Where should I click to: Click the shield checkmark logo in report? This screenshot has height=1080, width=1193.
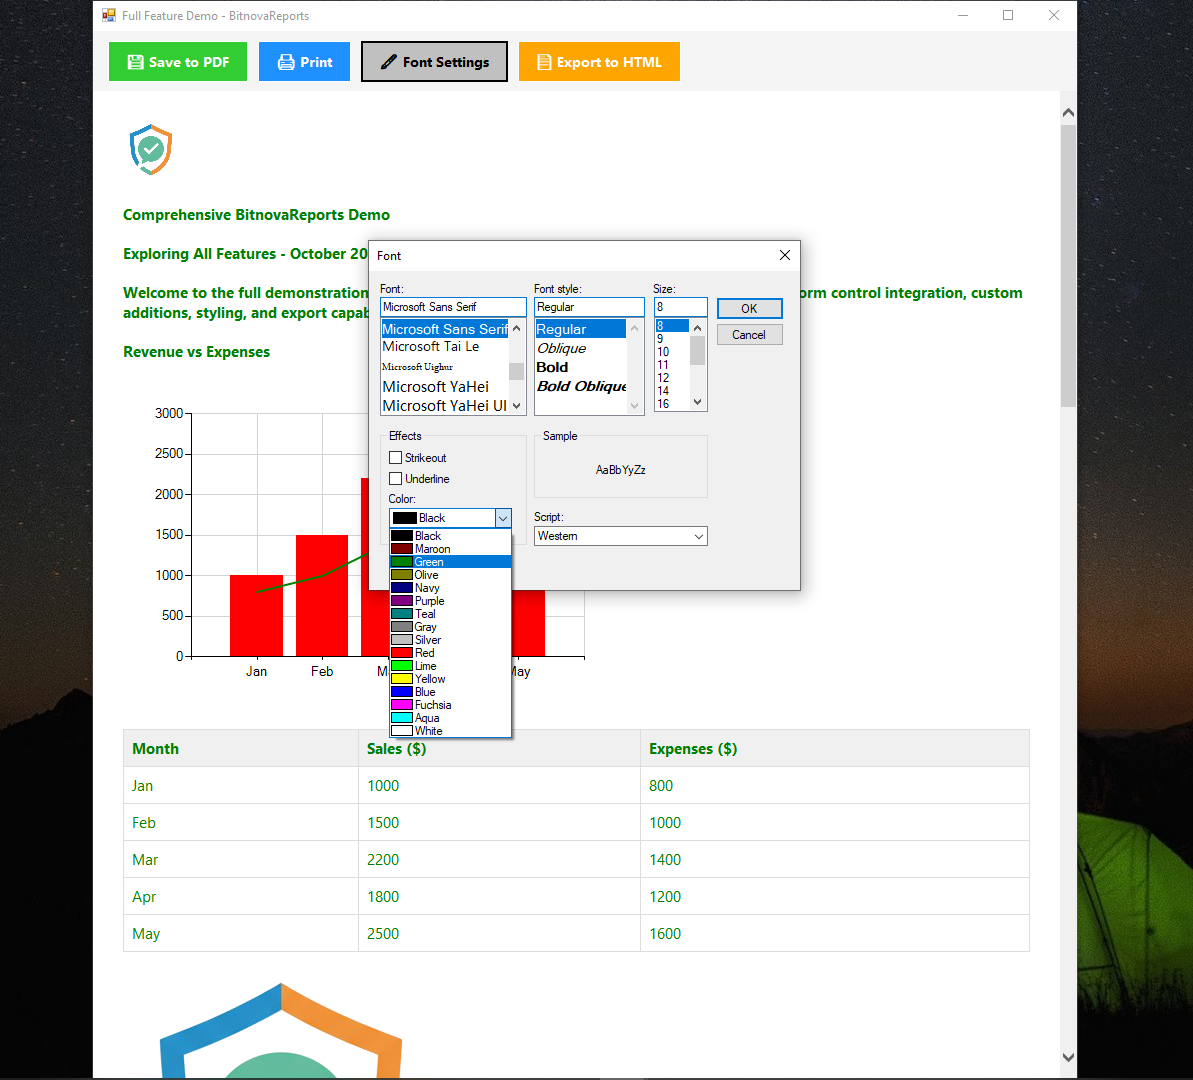click(x=151, y=149)
